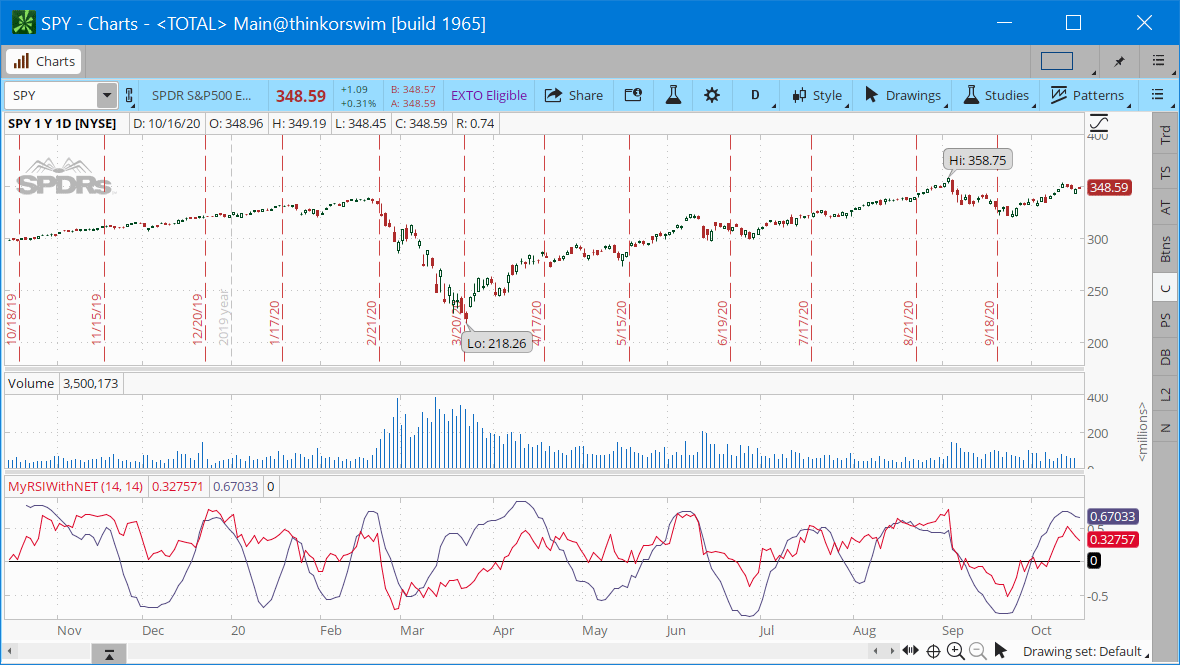Toggle the chart scale icon above price axis

(x=1098, y=124)
